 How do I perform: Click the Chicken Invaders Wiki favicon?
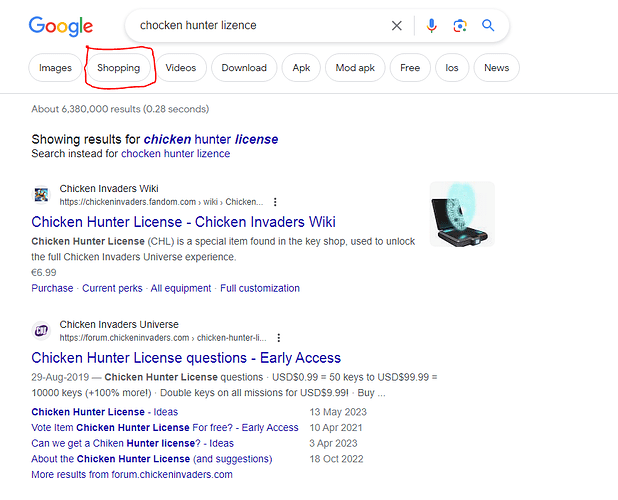click(x=41, y=195)
